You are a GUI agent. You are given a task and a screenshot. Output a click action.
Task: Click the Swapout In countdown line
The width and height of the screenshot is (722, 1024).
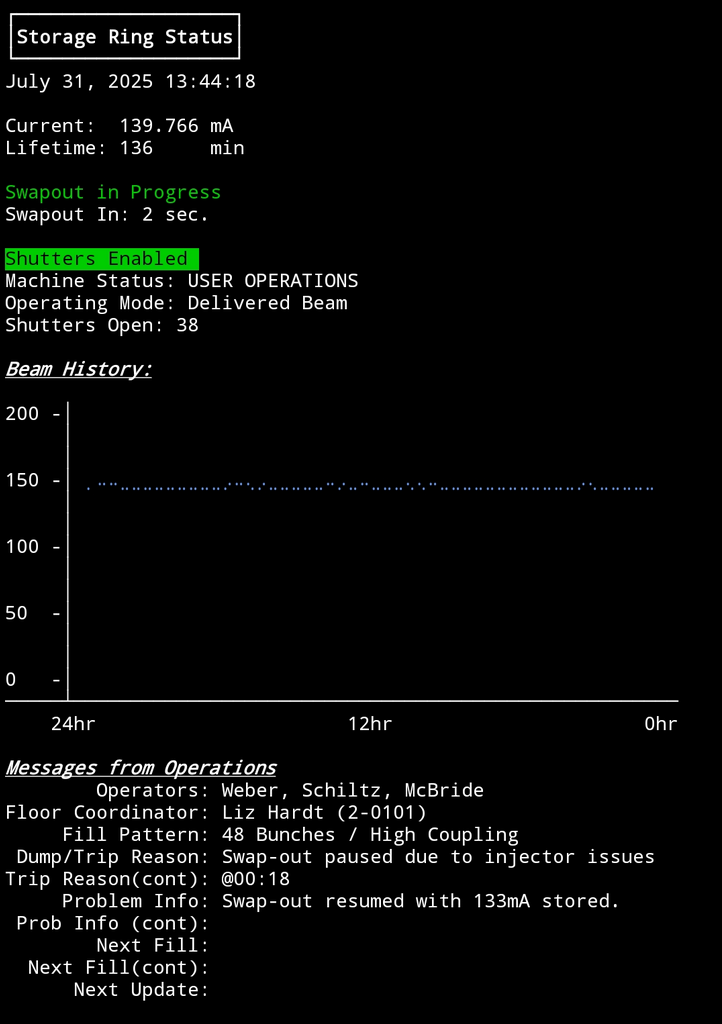pyautogui.click(x=107, y=214)
